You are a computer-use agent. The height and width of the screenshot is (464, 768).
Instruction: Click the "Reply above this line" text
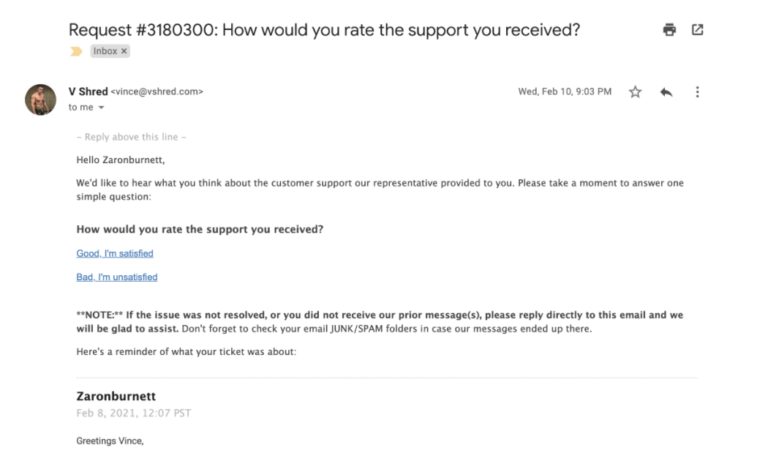131,137
